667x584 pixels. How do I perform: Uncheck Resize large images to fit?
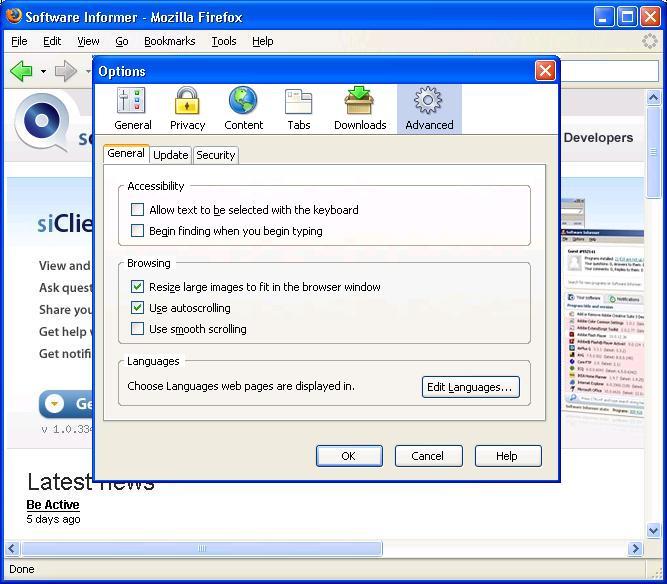[137, 286]
